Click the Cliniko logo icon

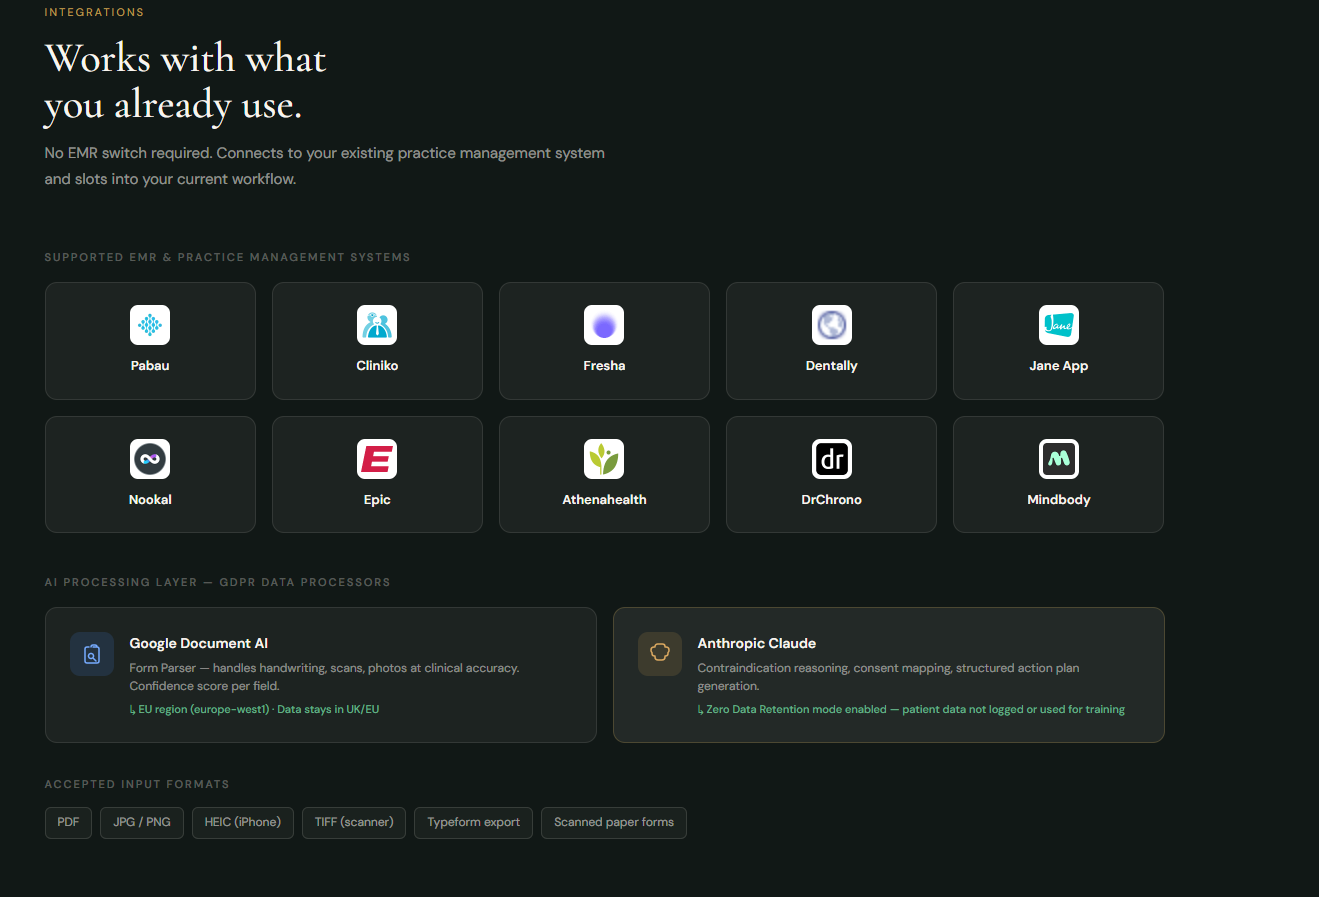click(x=377, y=325)
